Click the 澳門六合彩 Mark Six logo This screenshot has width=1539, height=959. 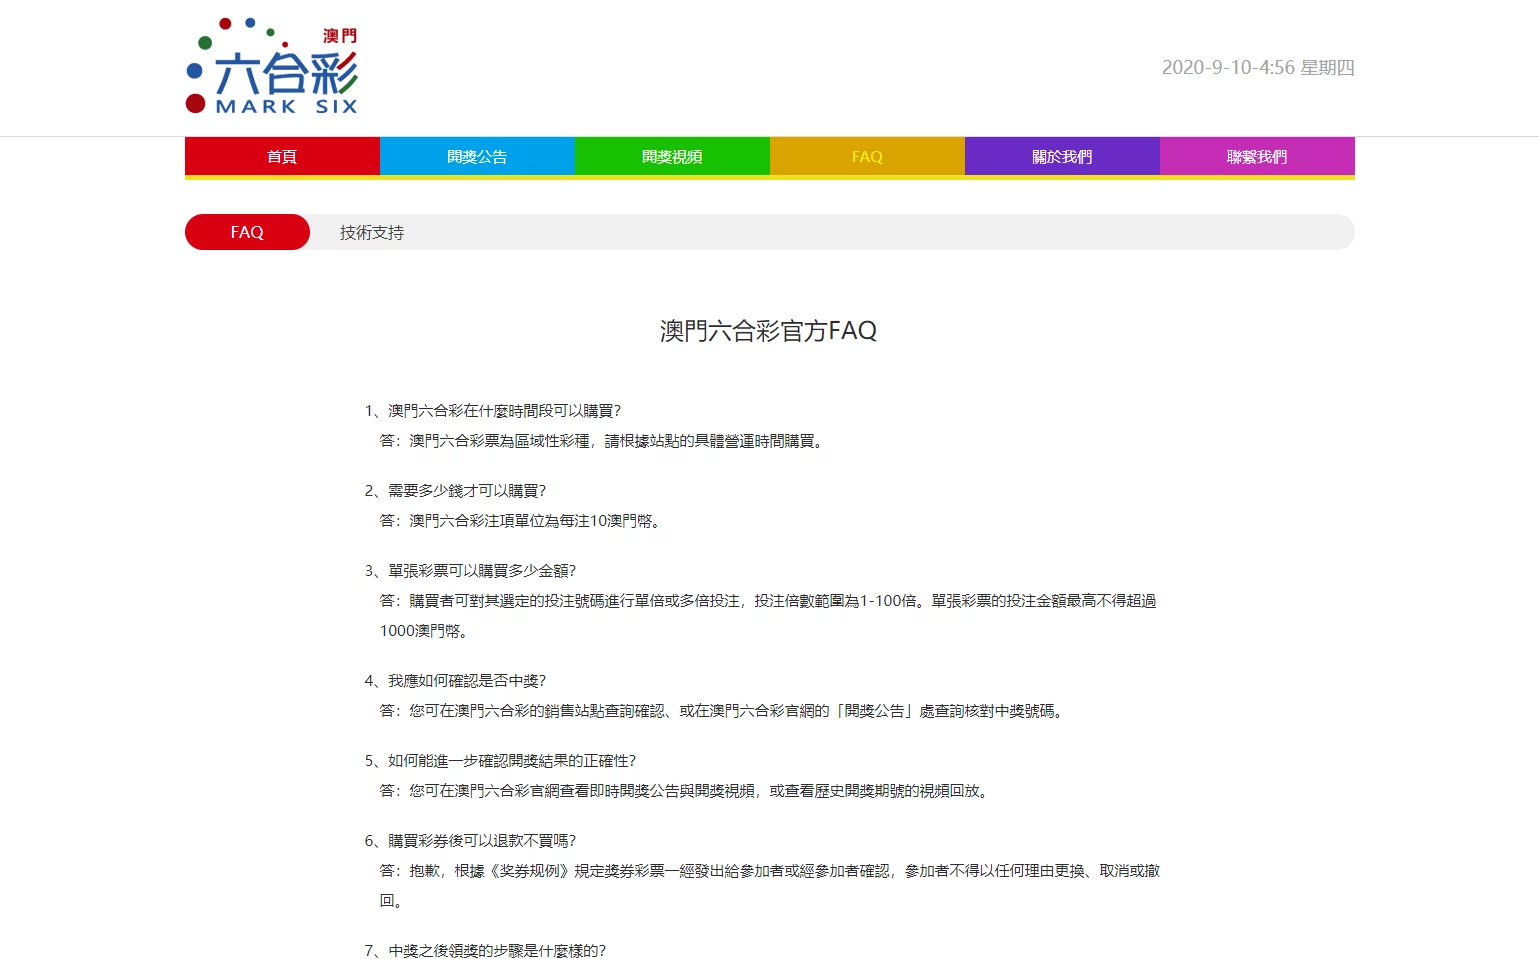tap(272, 67)
